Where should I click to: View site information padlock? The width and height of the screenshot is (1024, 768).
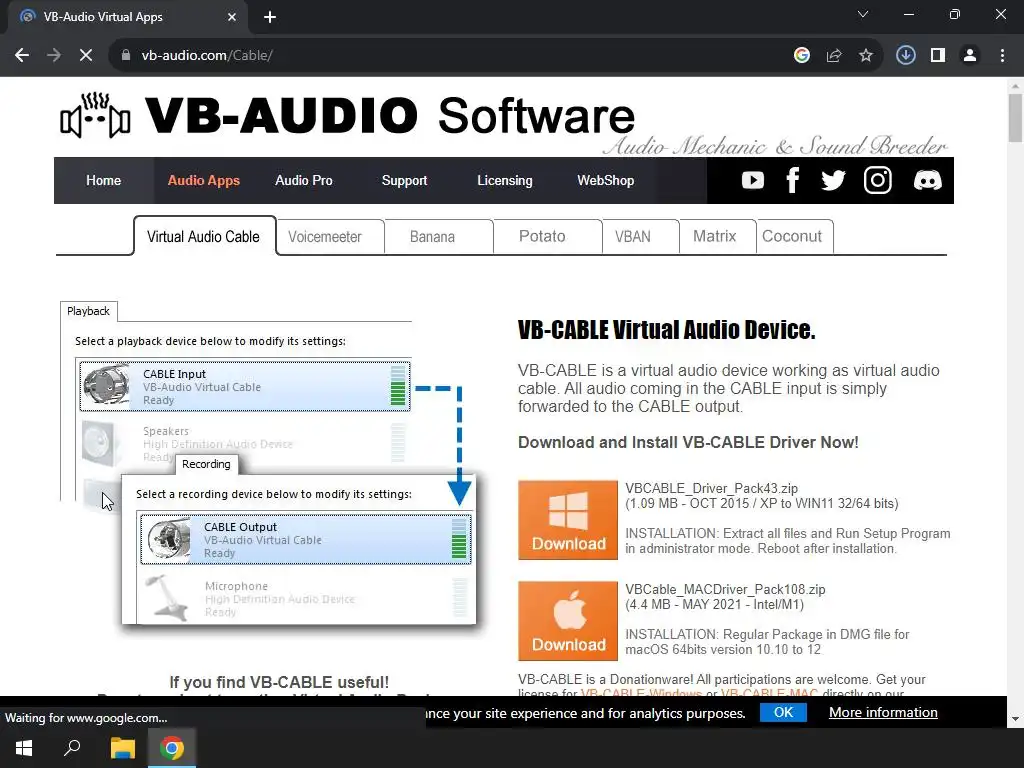126,56
